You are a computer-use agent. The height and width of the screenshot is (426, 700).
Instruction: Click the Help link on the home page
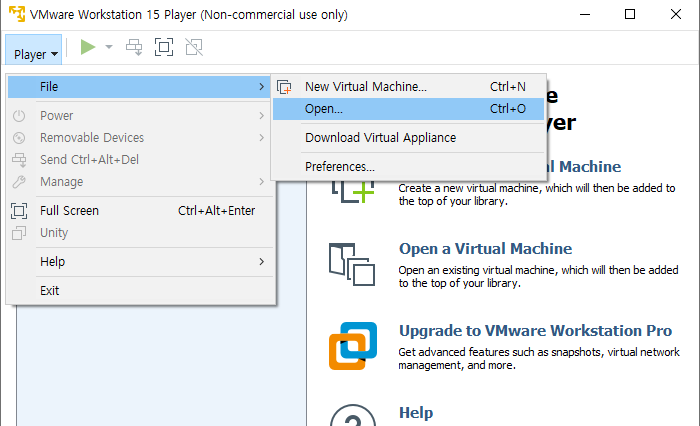[416, 413]
